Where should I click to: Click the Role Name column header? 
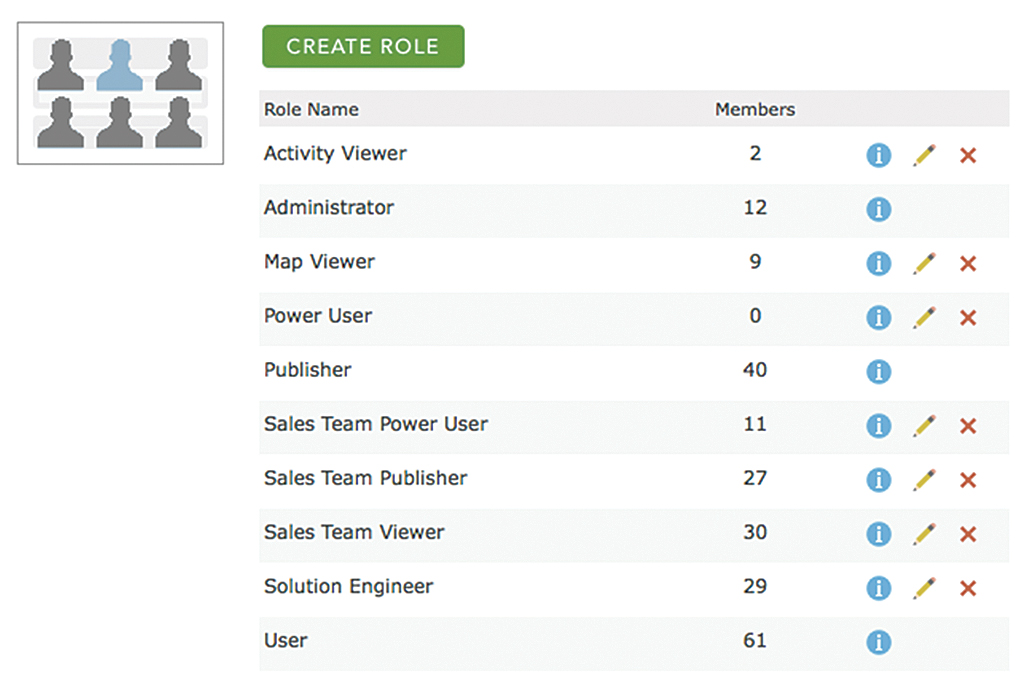[311, 110]
